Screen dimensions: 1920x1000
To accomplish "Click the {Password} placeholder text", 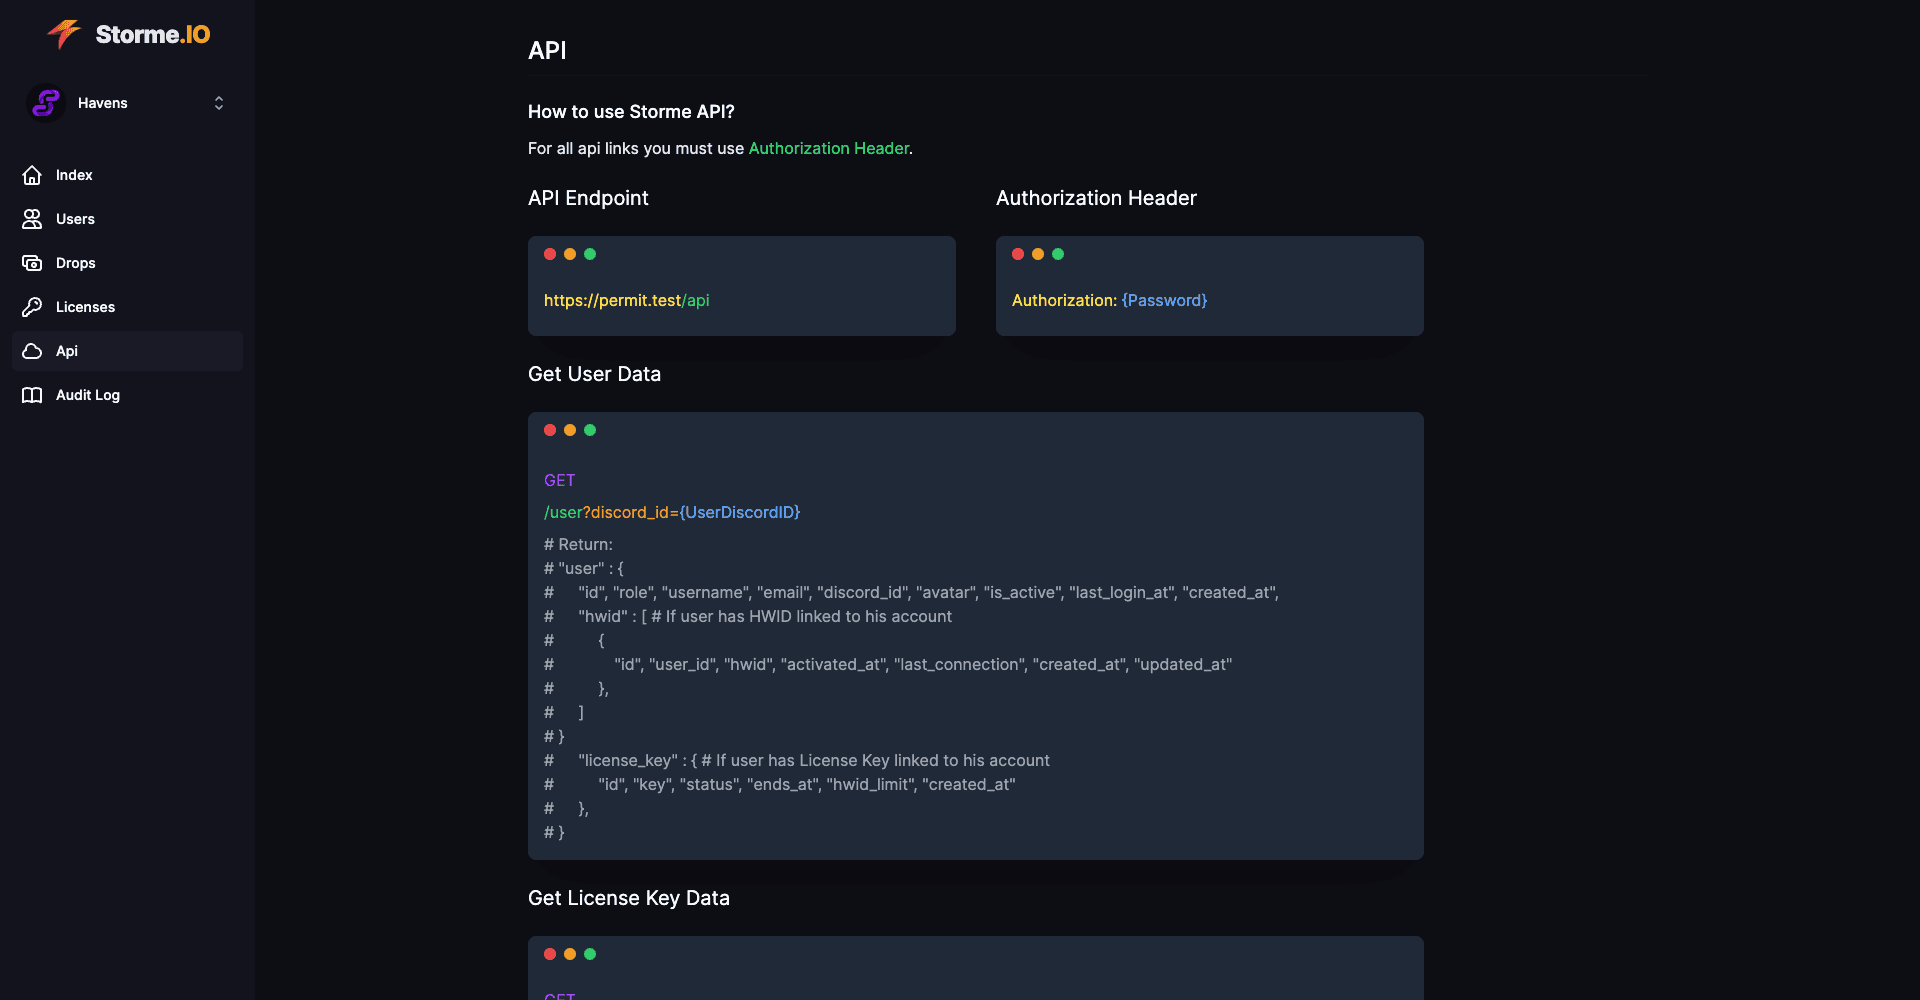I will 1164,300.
